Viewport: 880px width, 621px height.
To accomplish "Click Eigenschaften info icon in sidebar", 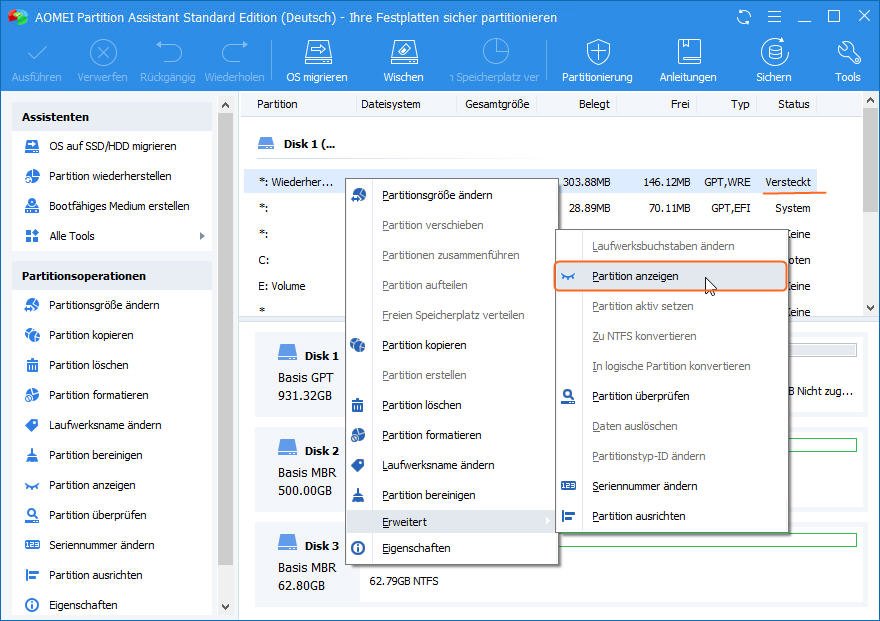I will coord(32,605).
